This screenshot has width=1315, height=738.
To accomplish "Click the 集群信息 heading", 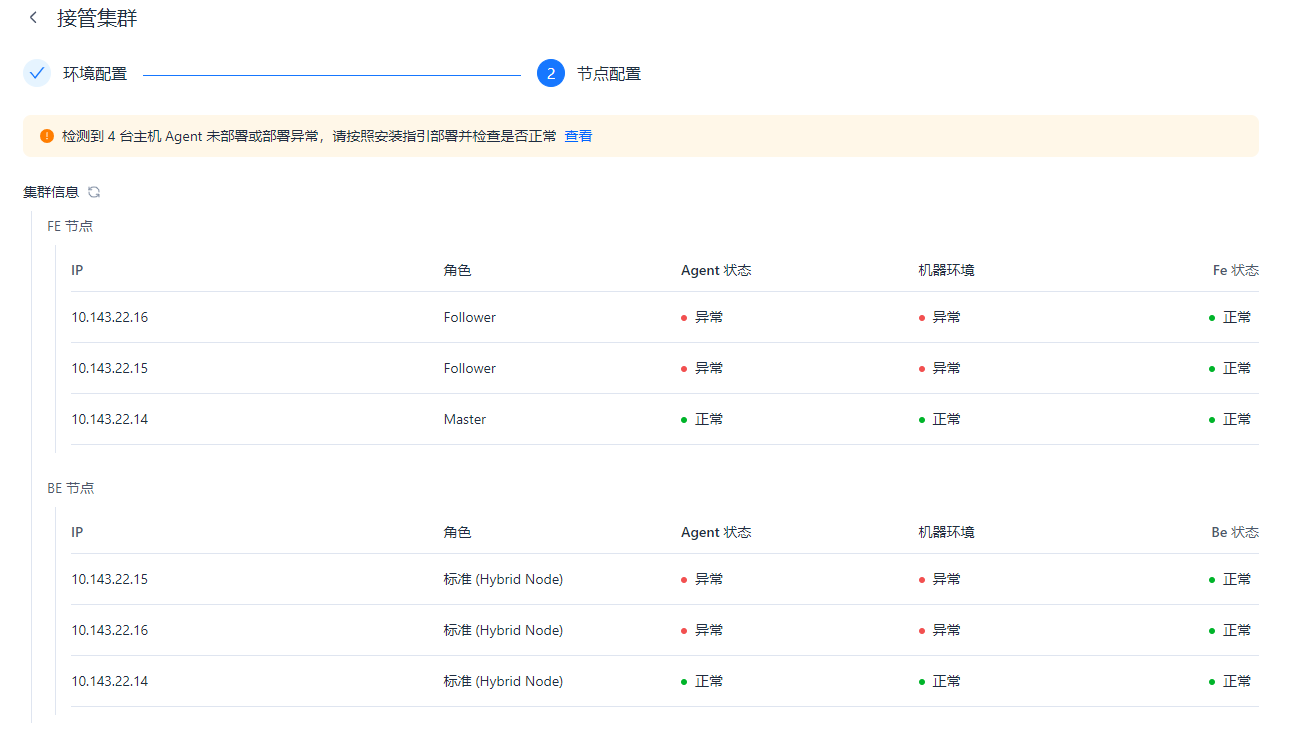I will (x=51, y=192).
